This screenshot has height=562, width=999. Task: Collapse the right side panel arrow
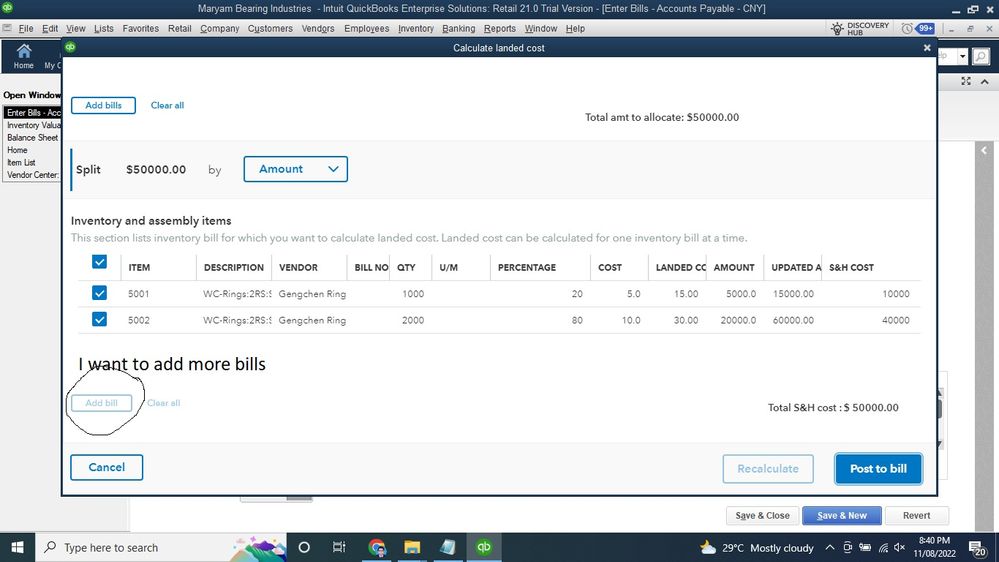click(x=984, y=151)
